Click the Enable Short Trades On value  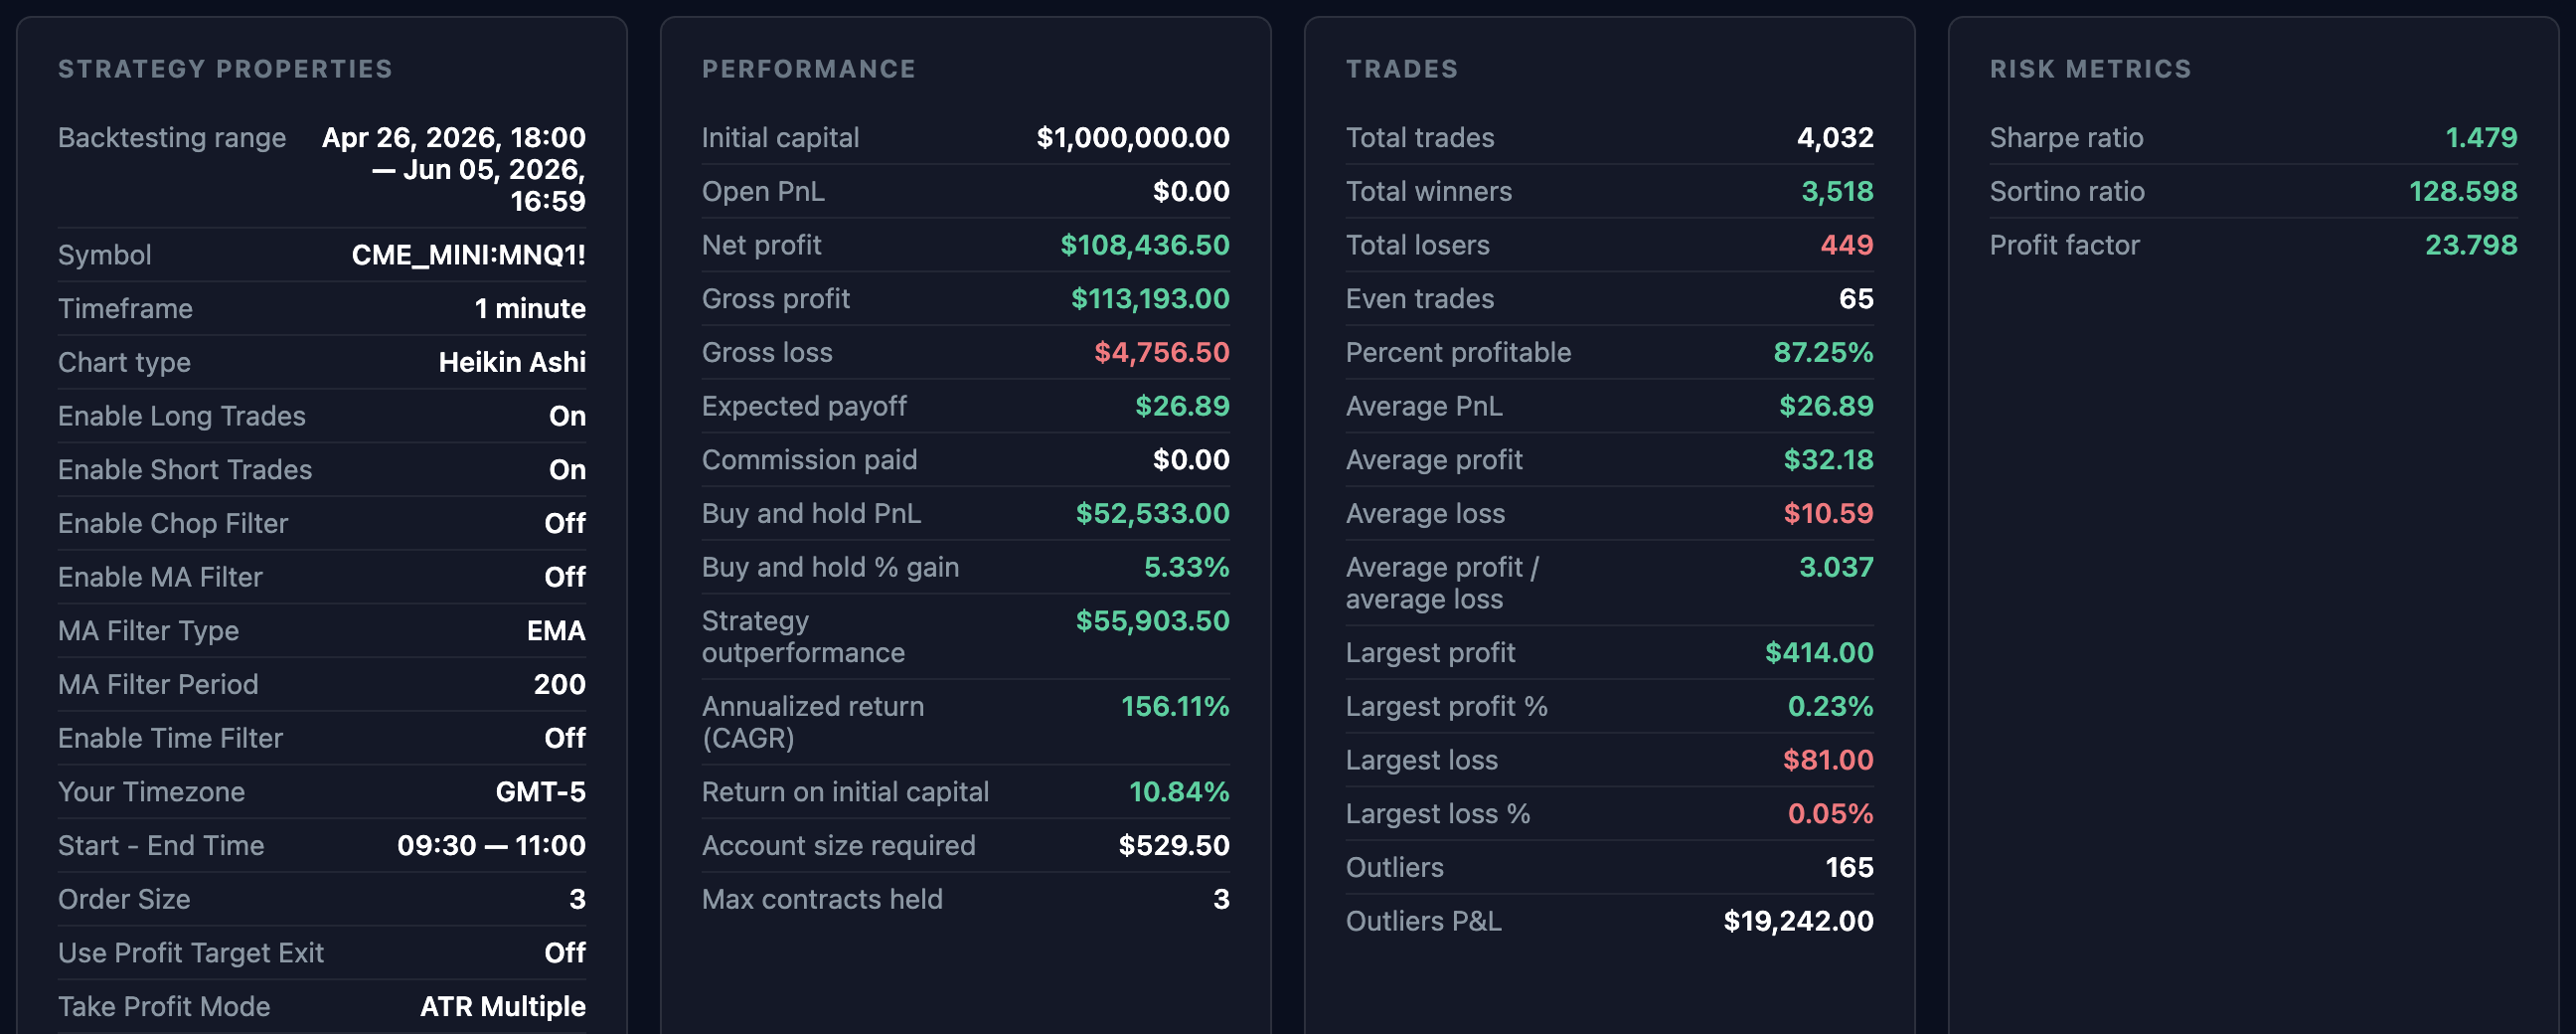(567, 470)
